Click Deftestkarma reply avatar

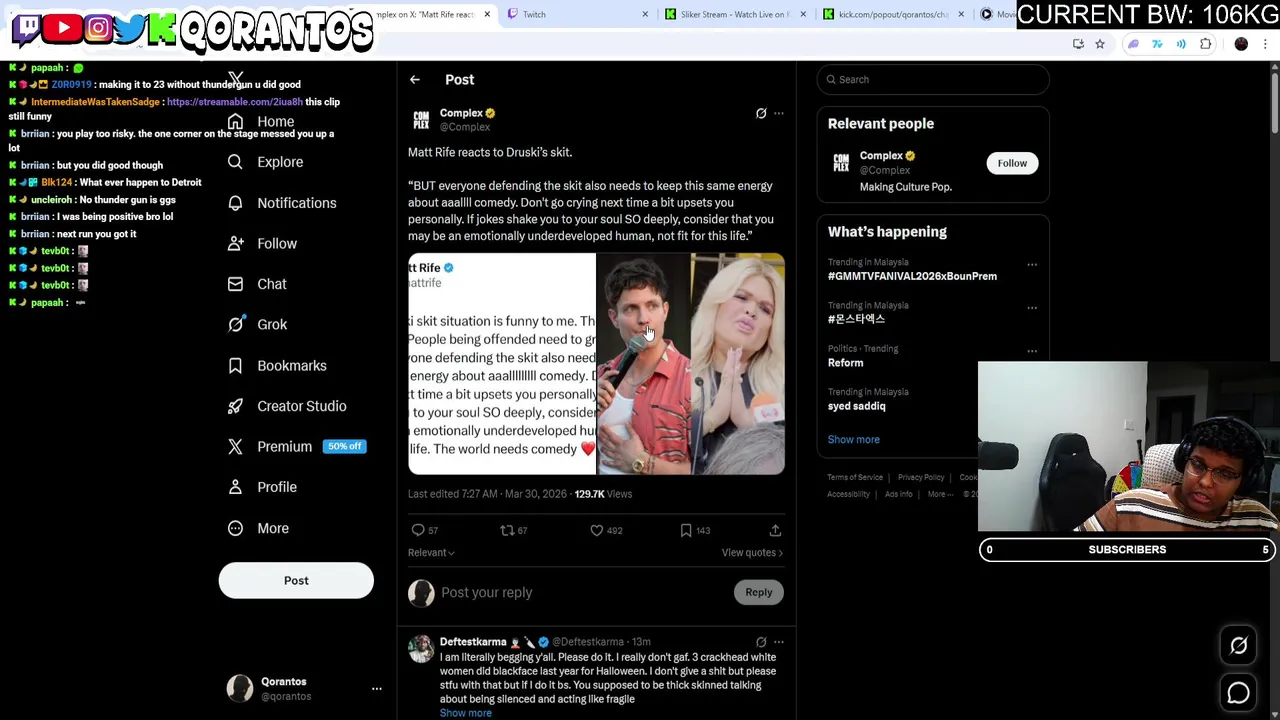tap(421, 650)
